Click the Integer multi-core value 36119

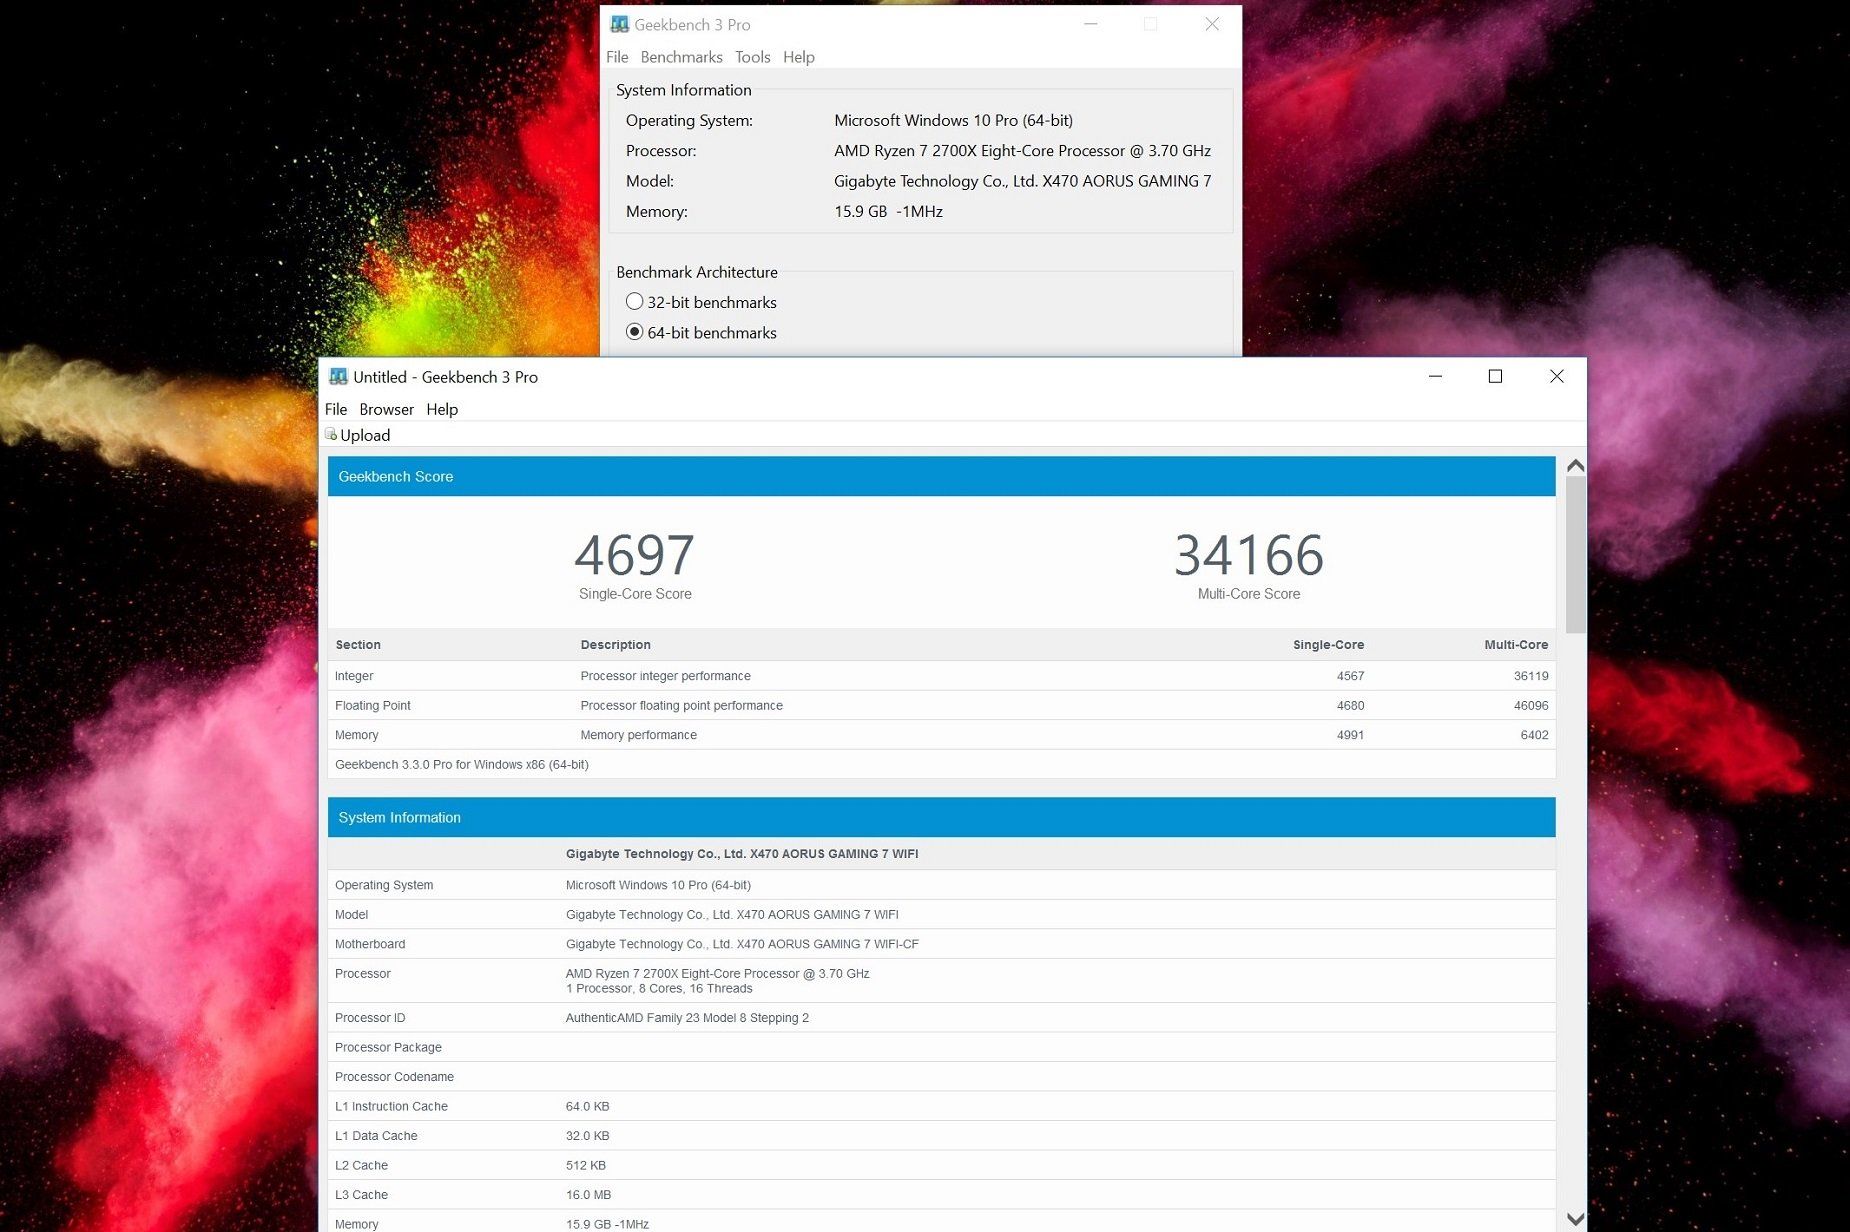pos(1530,676)
